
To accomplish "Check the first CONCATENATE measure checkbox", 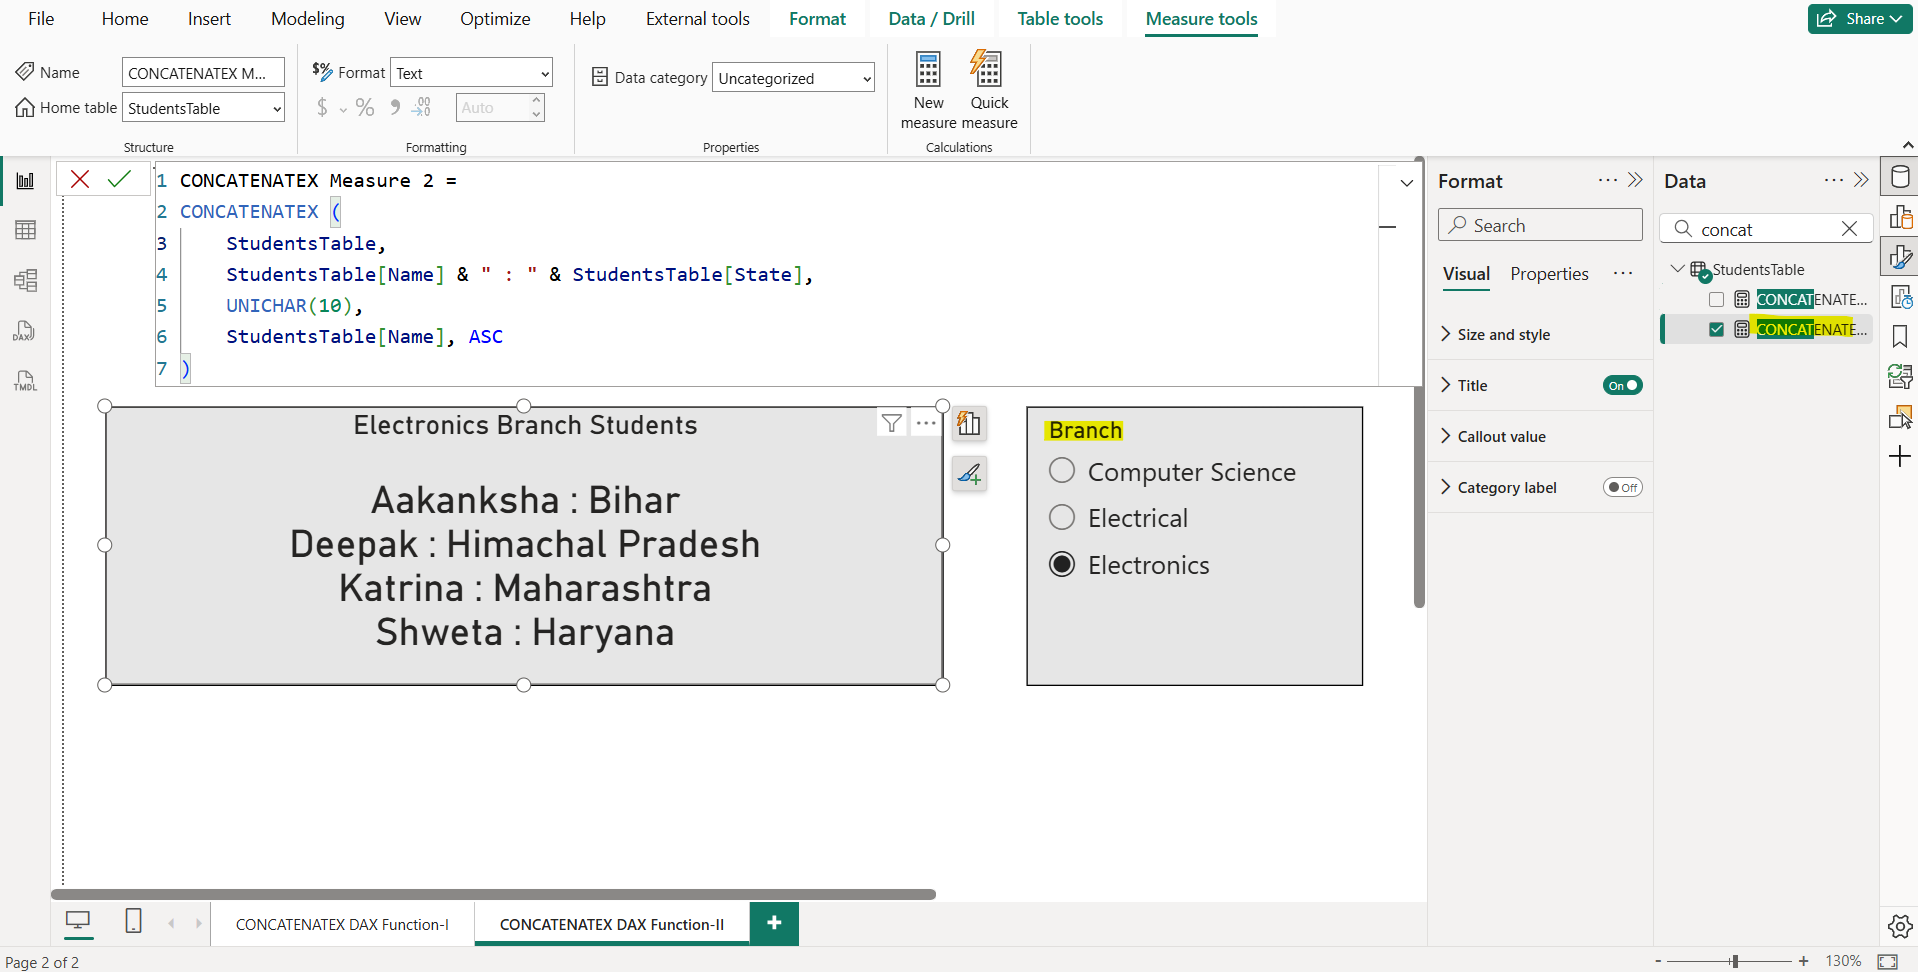I will pyautogui.click(x=1716, y=299).
